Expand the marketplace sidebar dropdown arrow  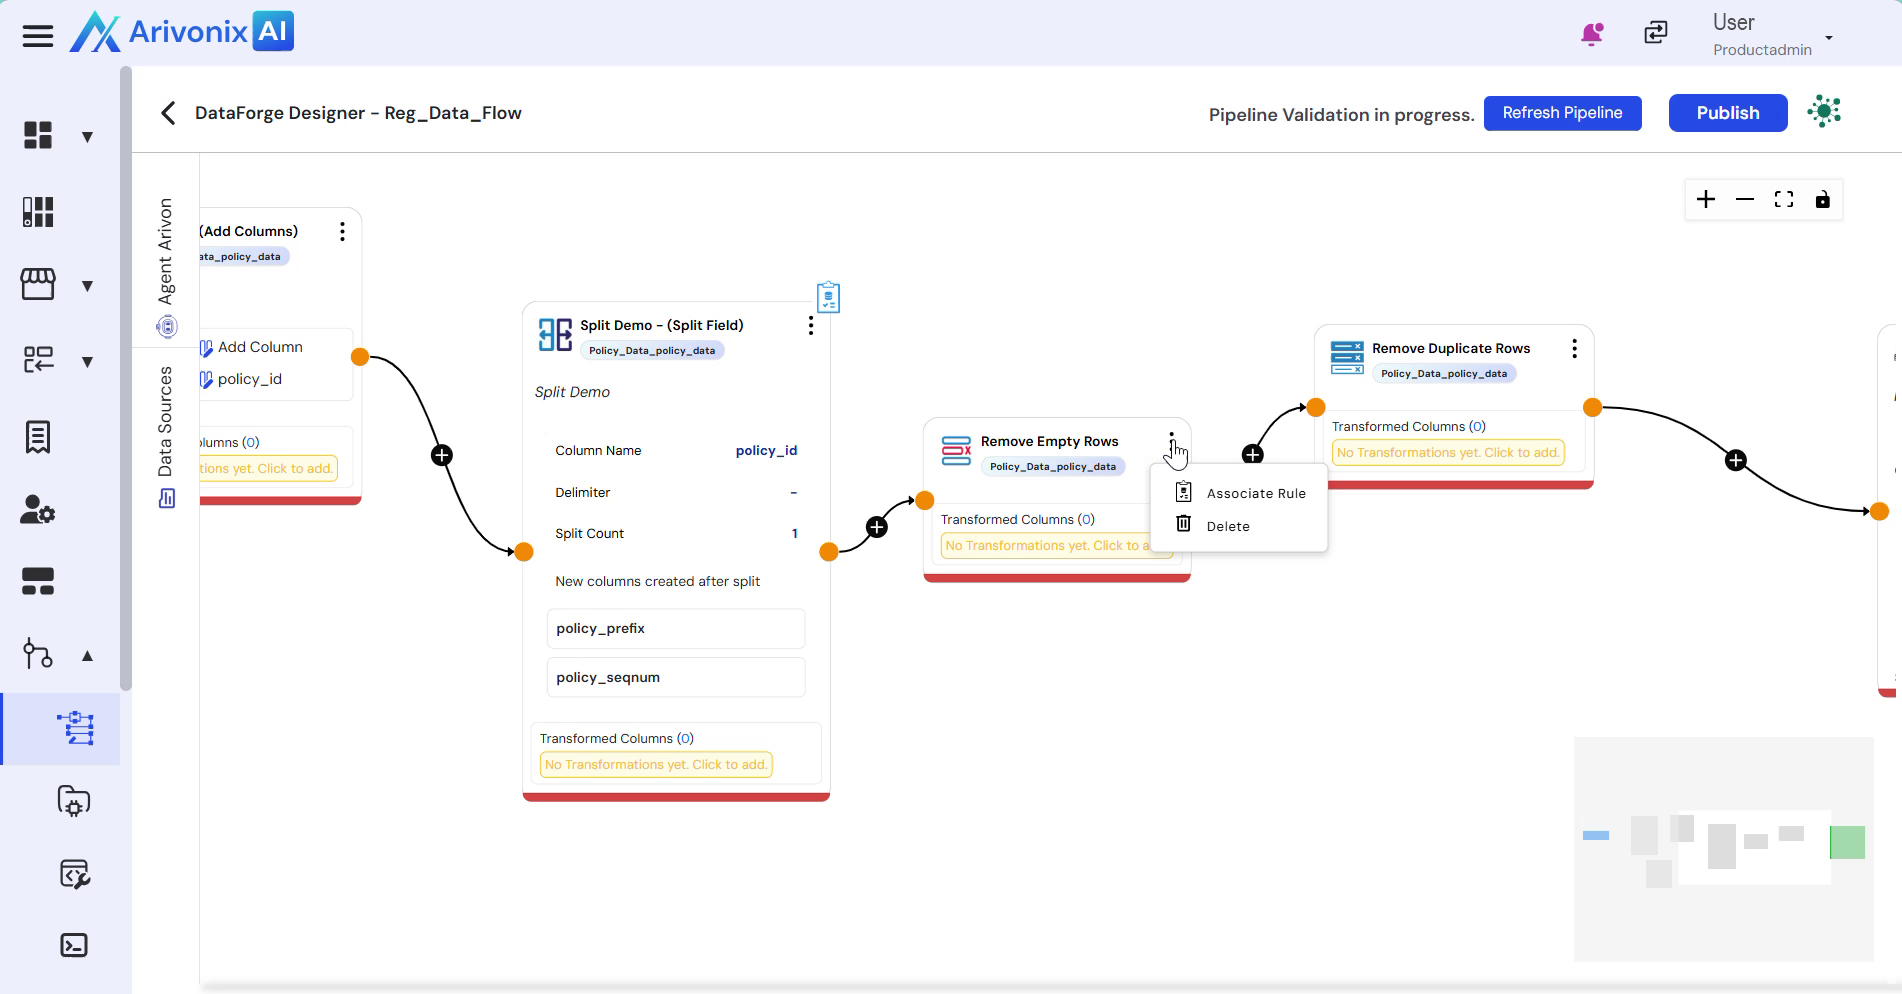click(88, 286)
